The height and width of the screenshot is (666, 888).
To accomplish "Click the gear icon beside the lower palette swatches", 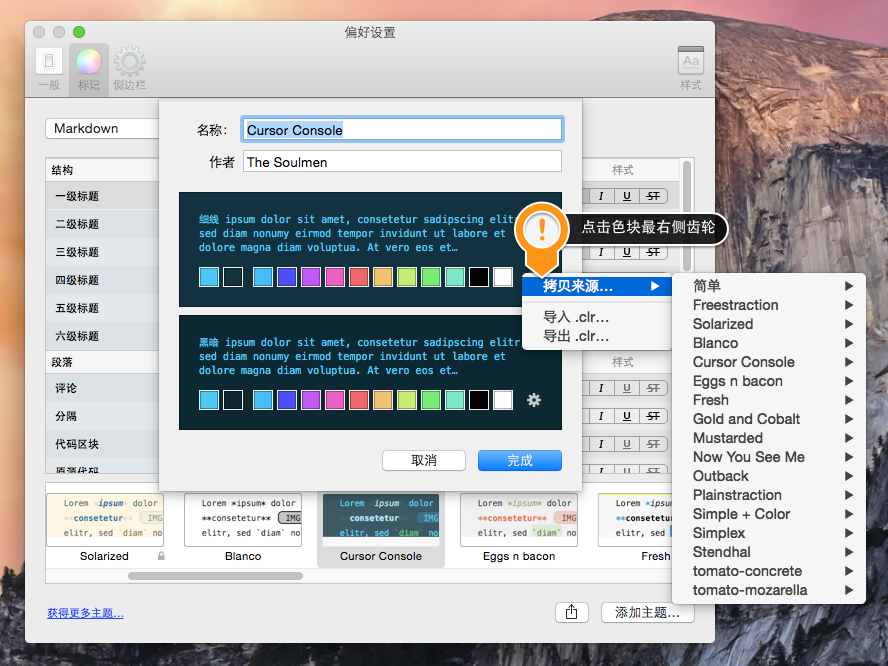I will (x=534, y=400).
